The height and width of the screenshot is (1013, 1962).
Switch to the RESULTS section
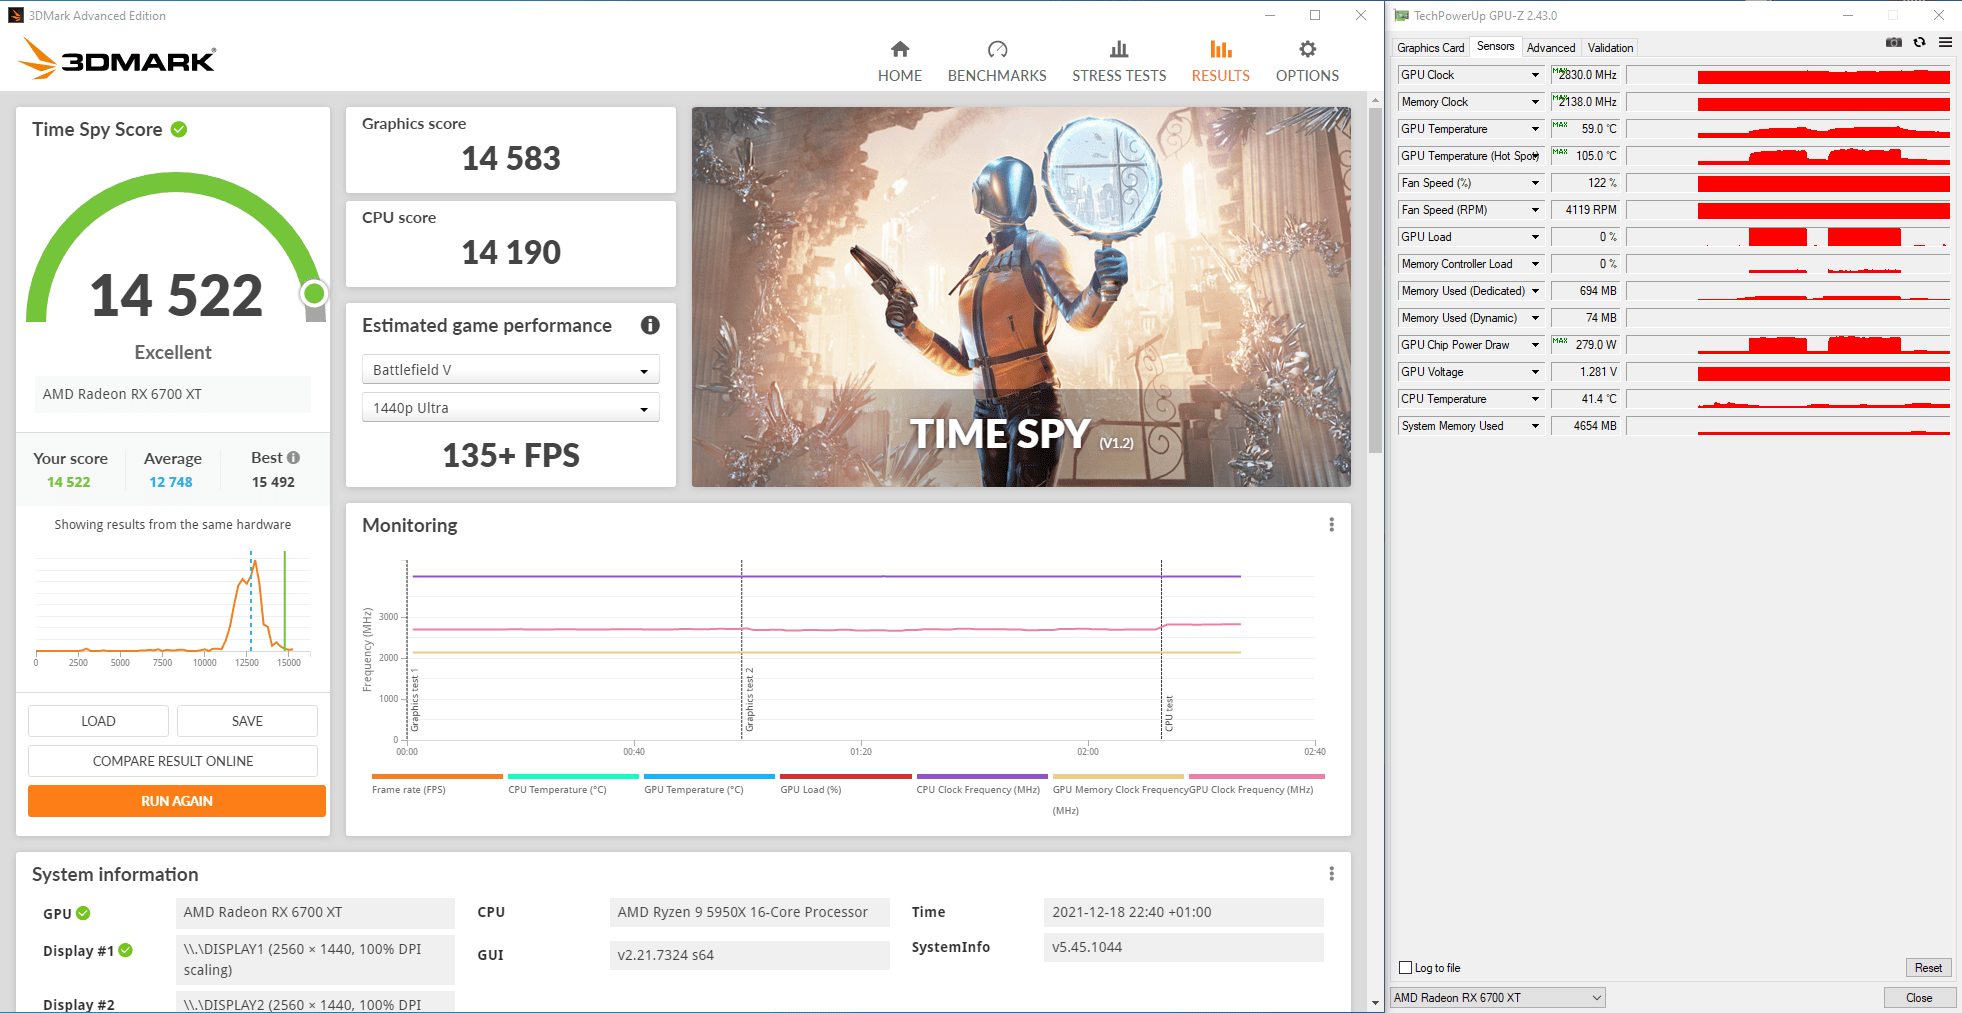click(x=1220, y=62)
